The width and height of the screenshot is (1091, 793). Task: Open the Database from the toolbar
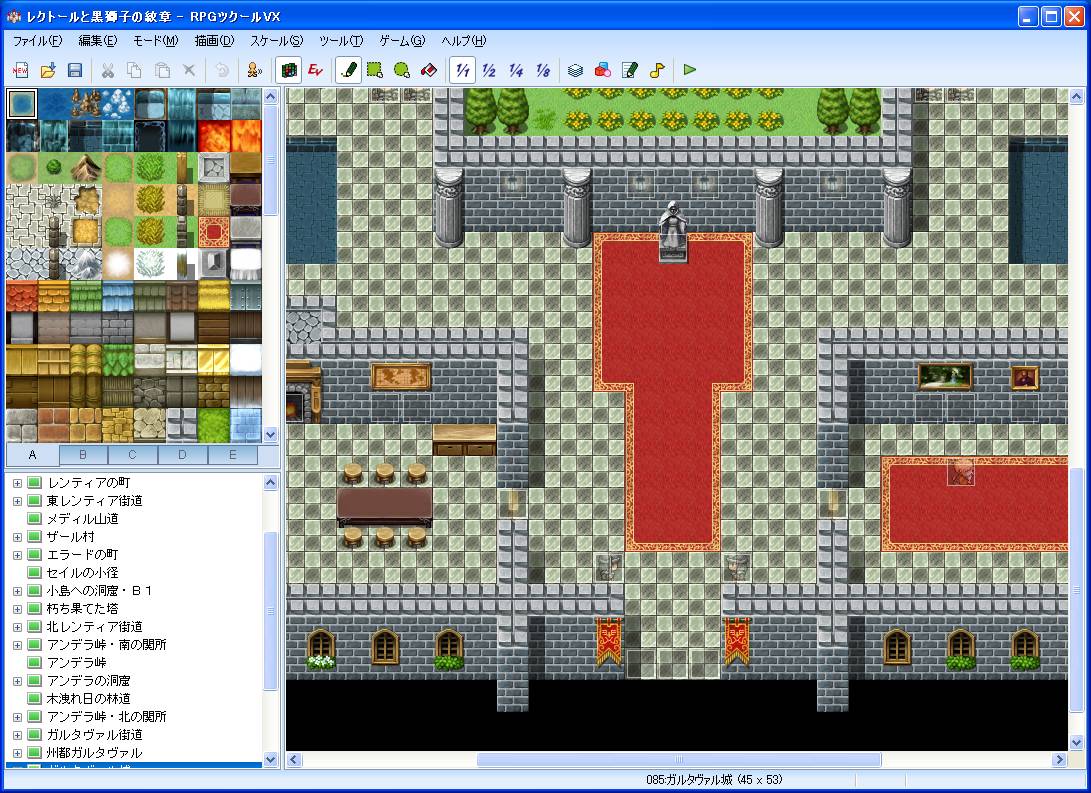tap(575, 70)
